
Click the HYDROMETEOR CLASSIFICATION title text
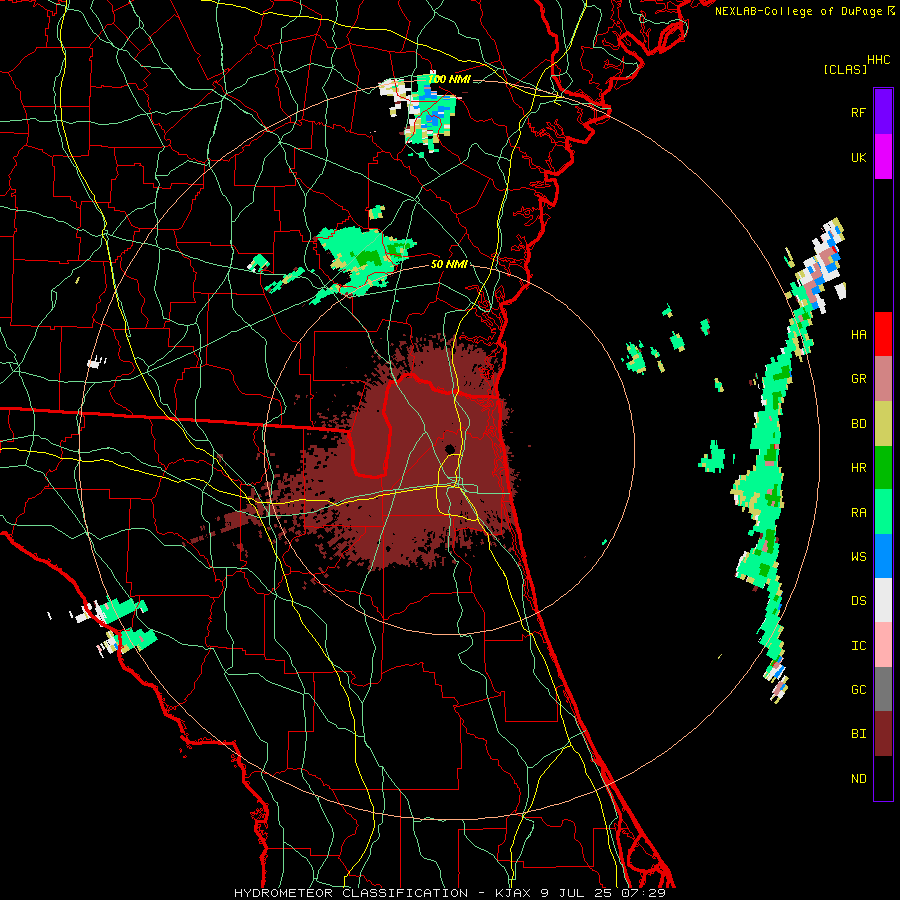[351, 893]
